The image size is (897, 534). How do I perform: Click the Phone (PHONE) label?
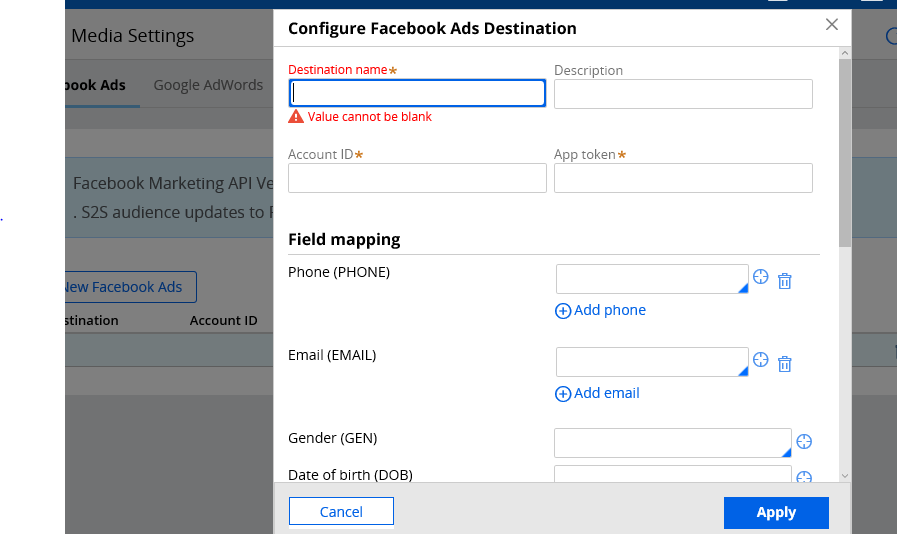(x=339, y=272)
